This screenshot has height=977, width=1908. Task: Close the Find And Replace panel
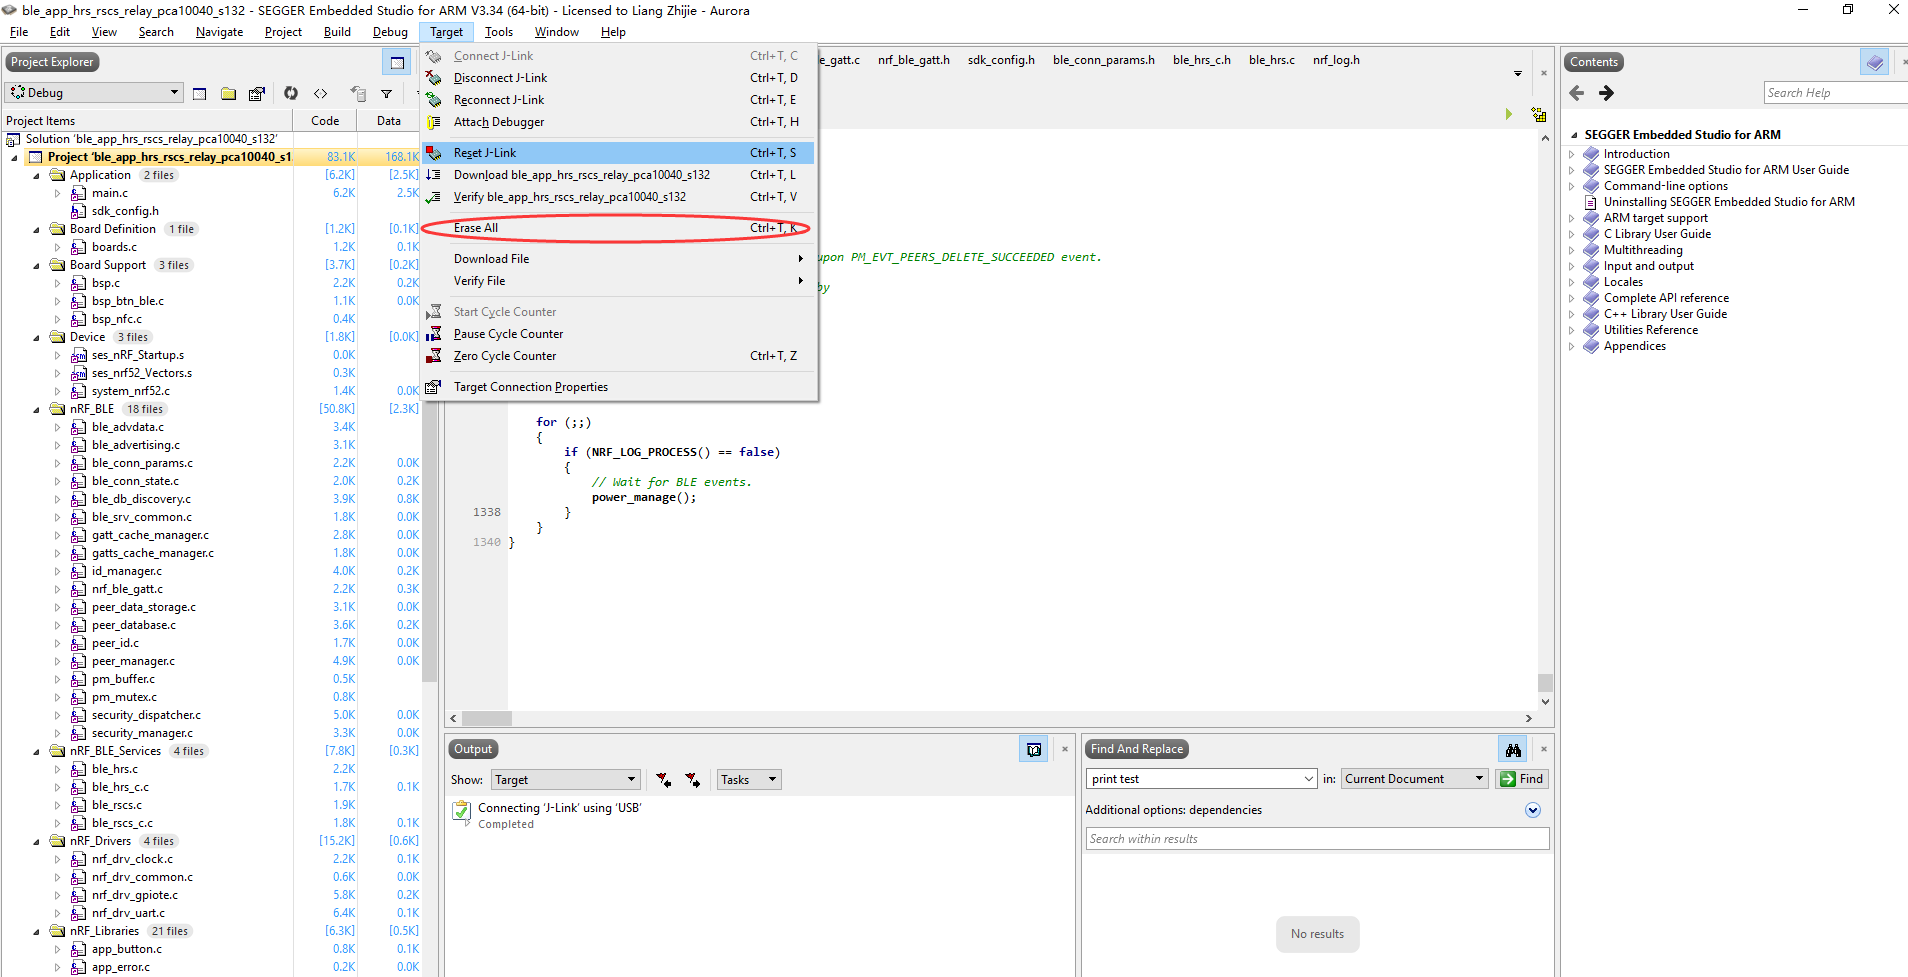(x=1544, y=749)
